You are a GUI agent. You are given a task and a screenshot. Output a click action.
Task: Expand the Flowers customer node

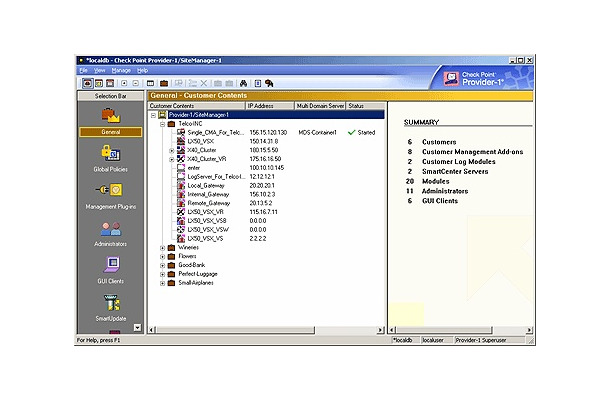coord(163,256)
